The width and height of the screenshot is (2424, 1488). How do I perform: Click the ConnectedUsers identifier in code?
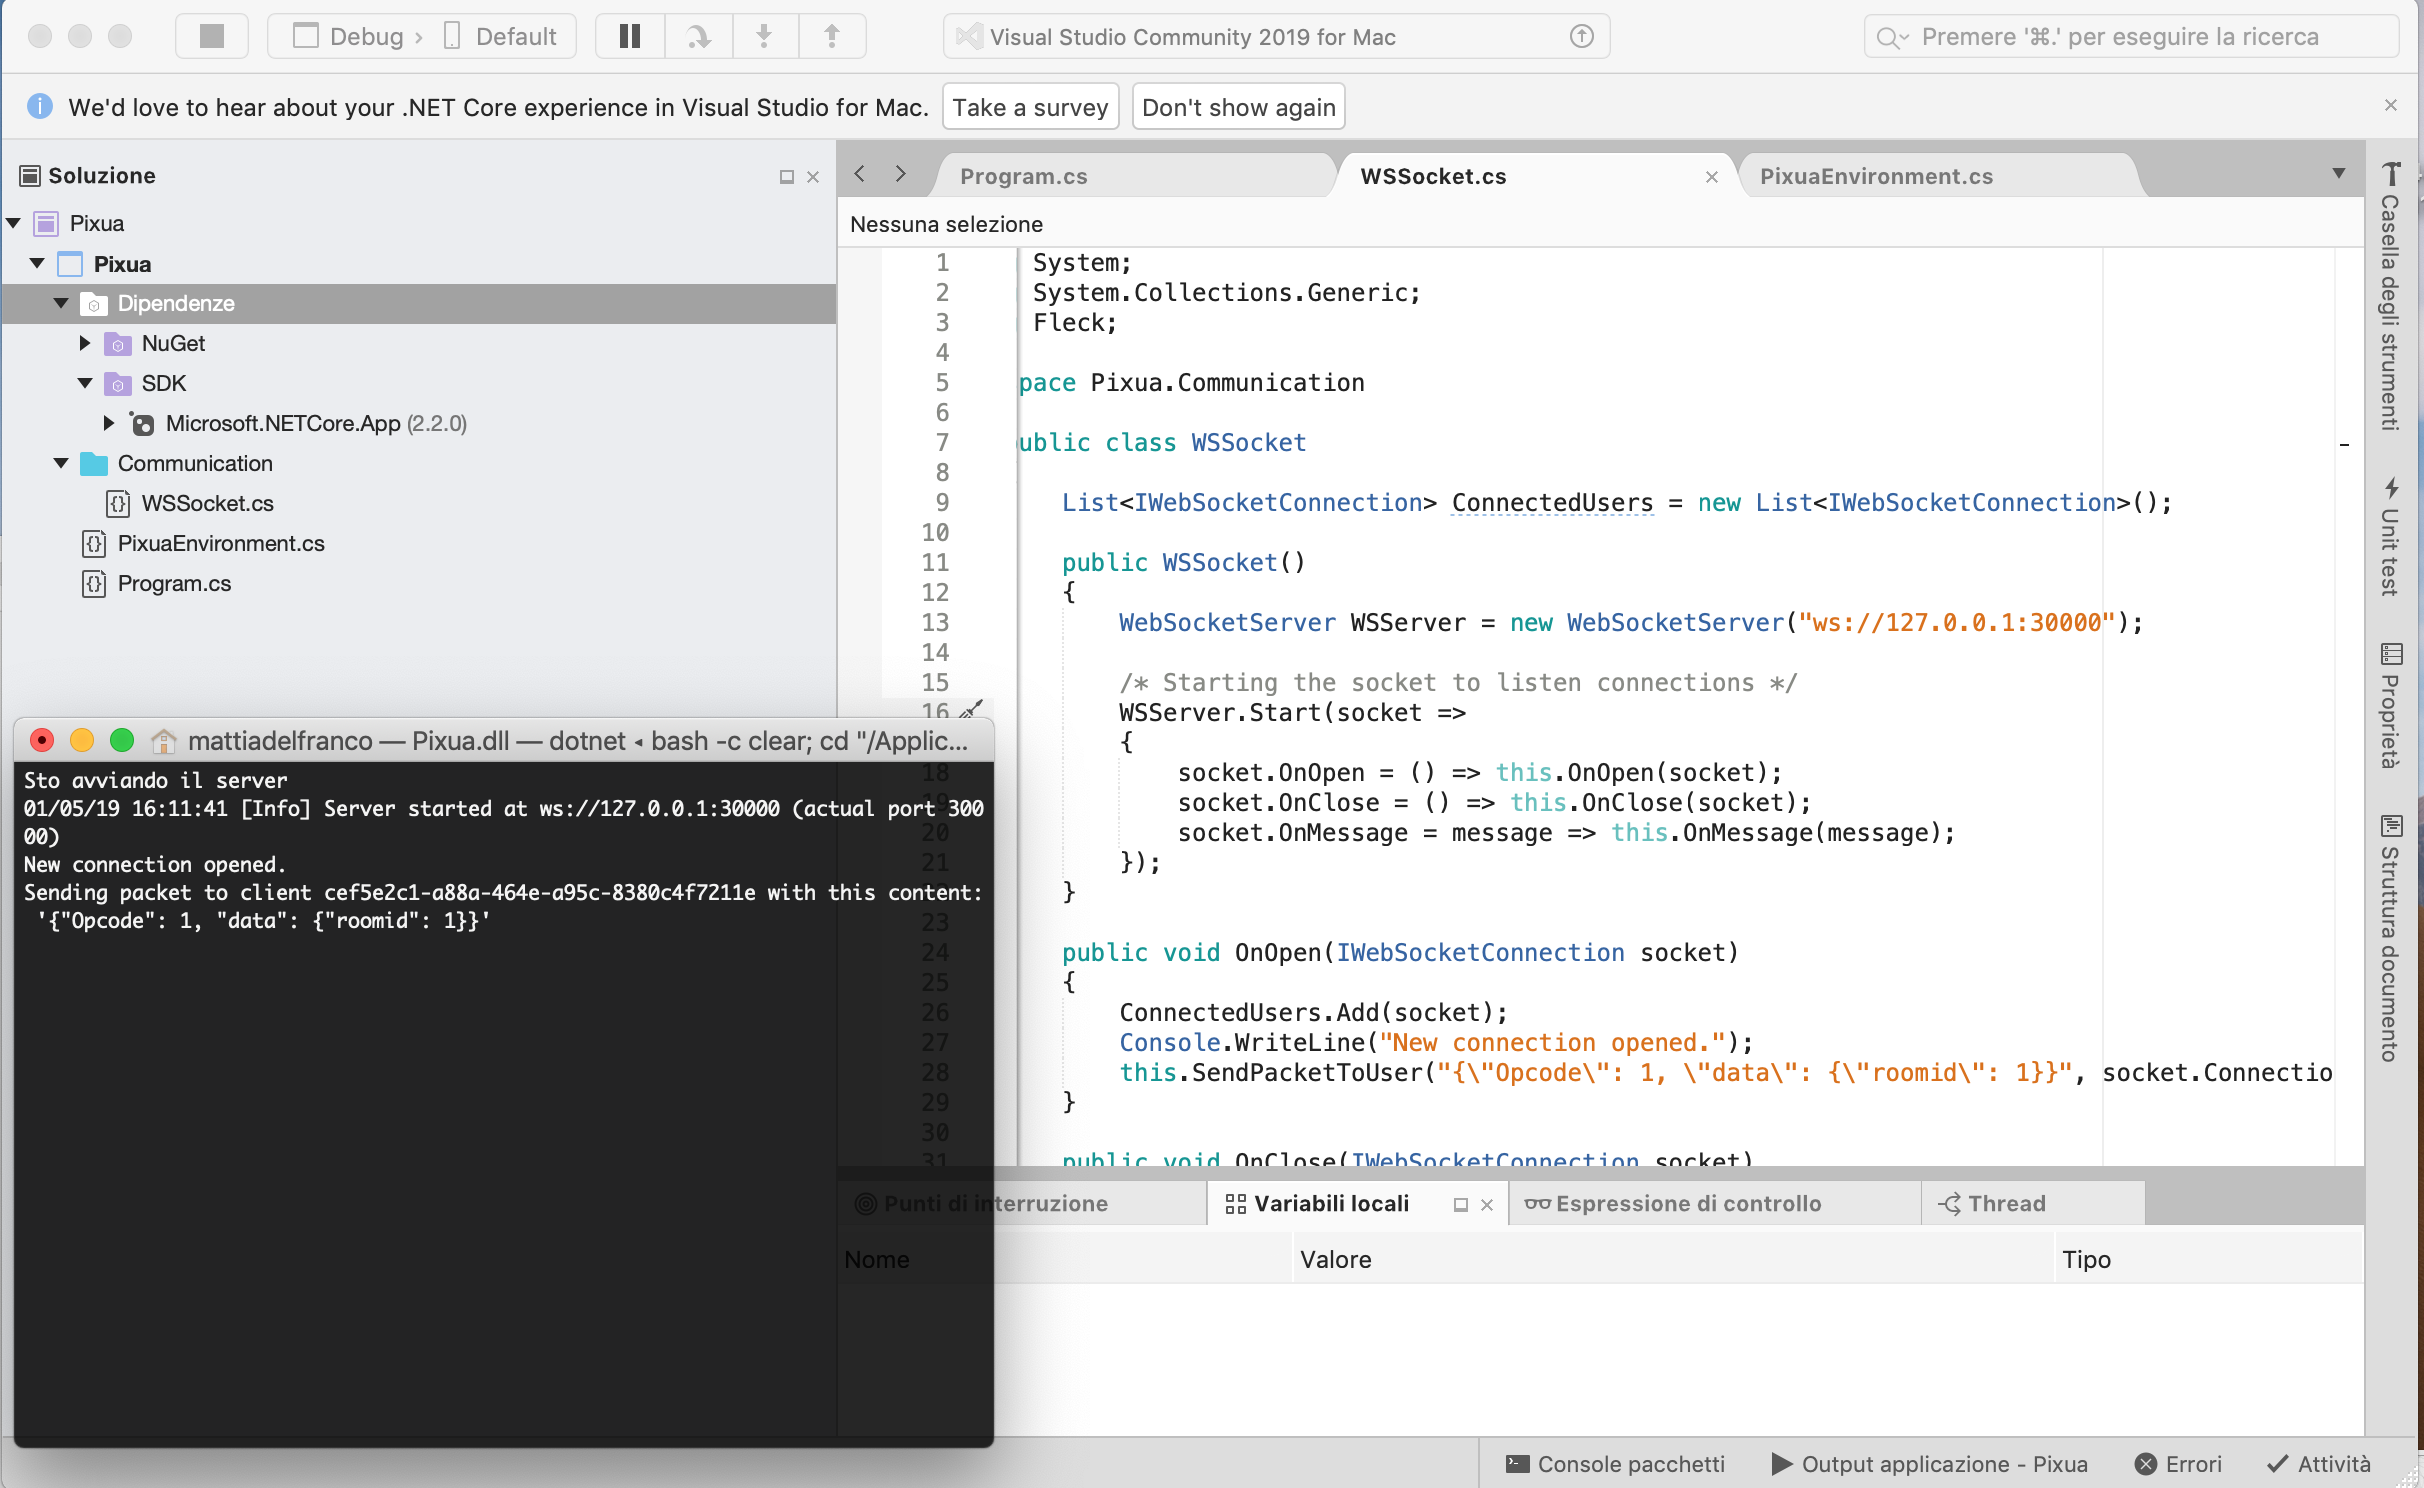1552,503
